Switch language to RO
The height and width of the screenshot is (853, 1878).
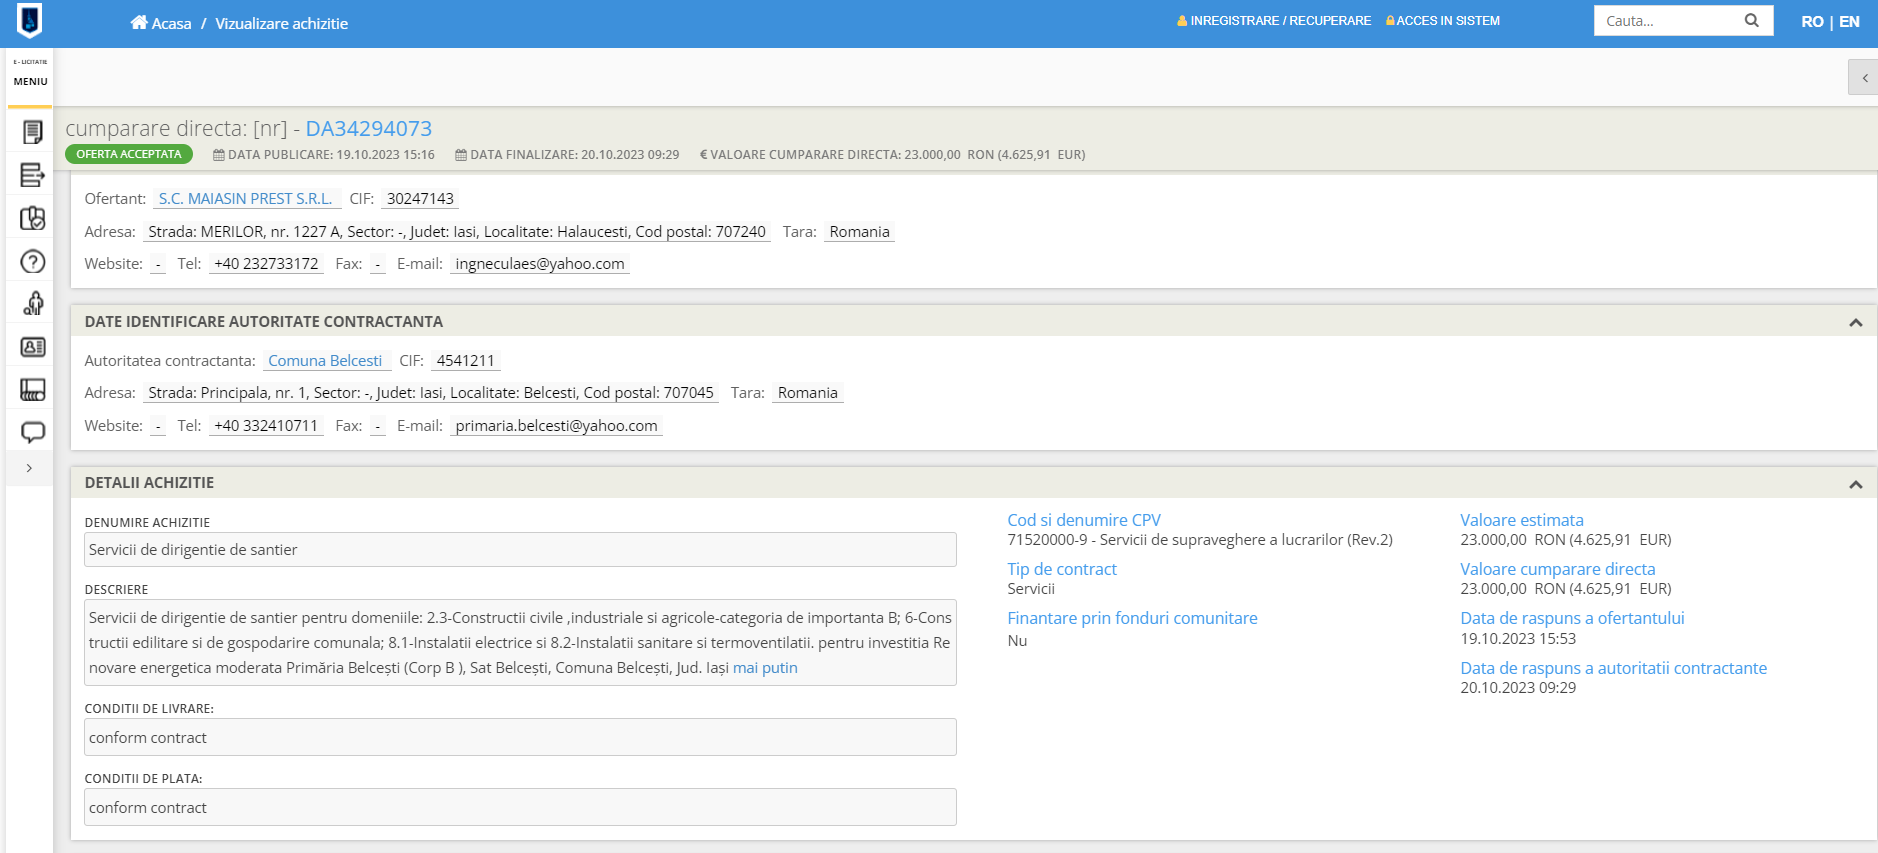[1811, 22]
